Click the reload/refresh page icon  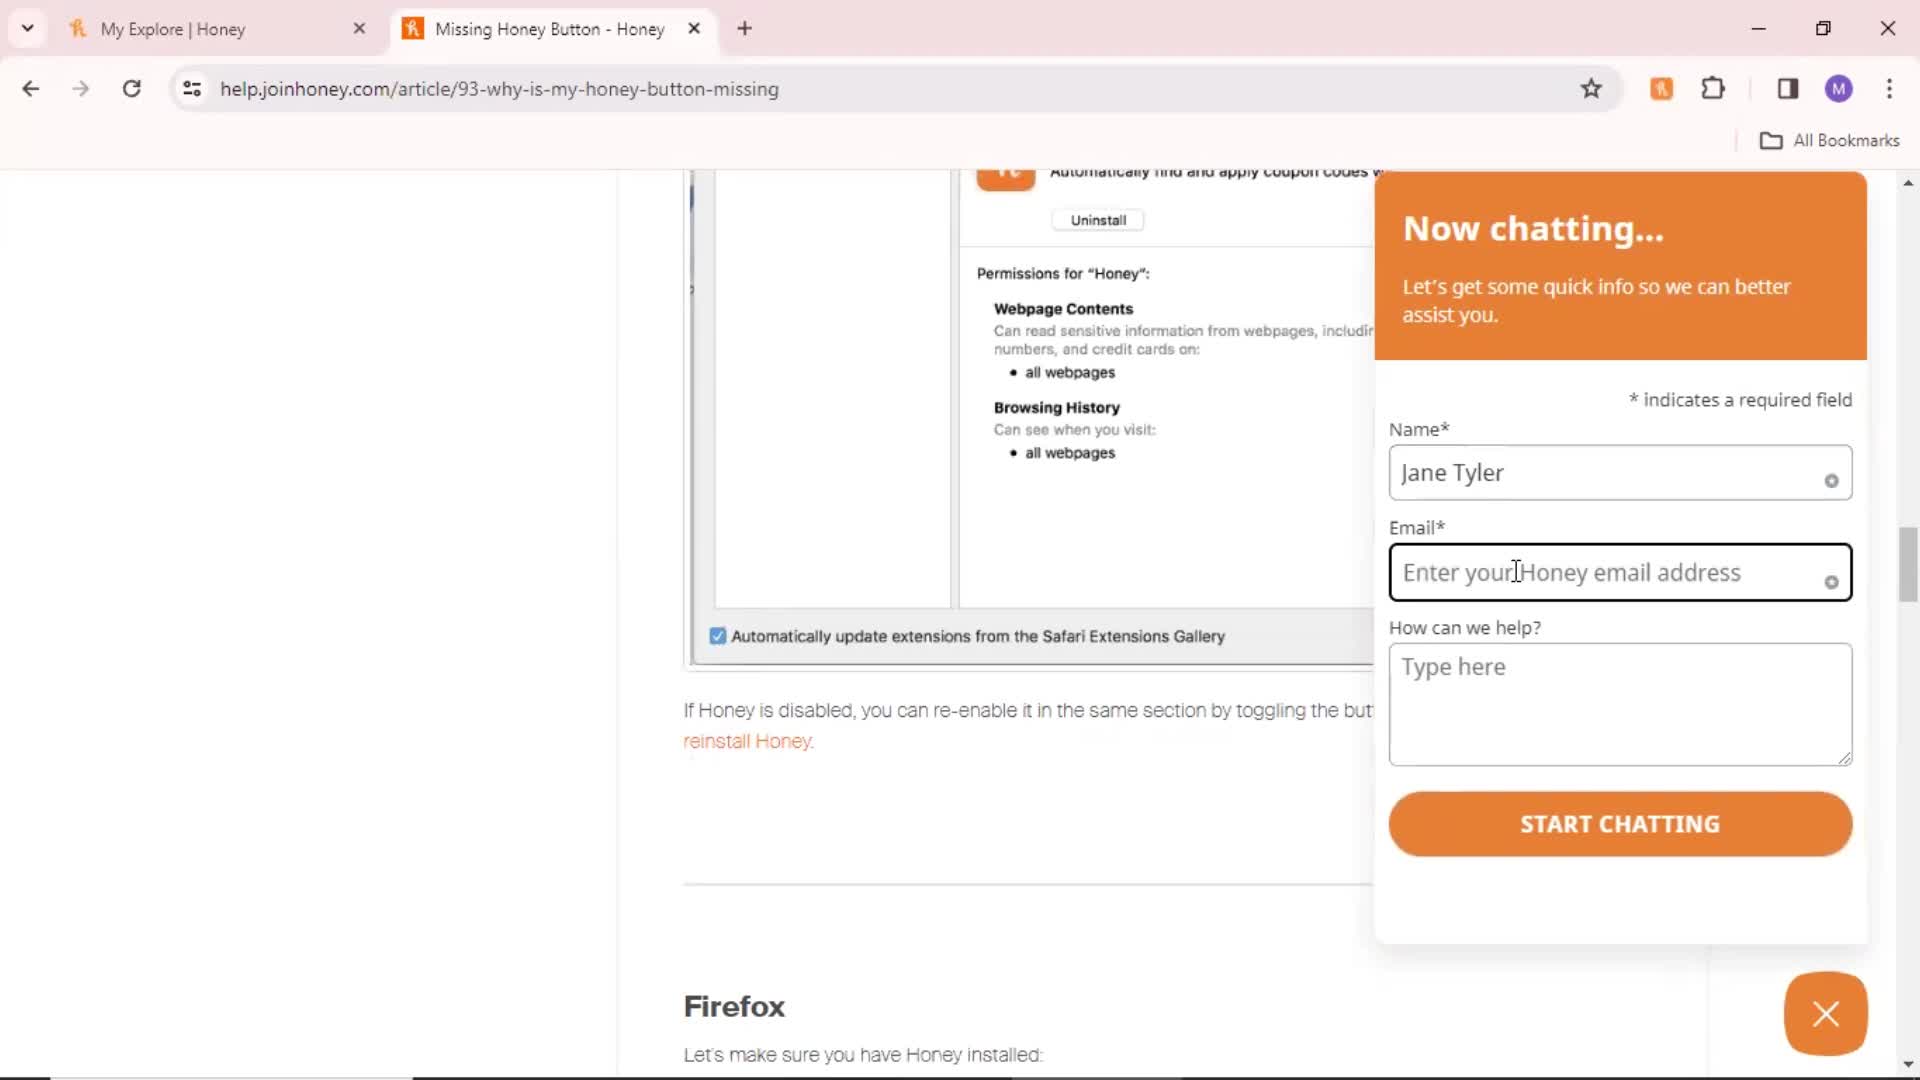coord(131,90)
